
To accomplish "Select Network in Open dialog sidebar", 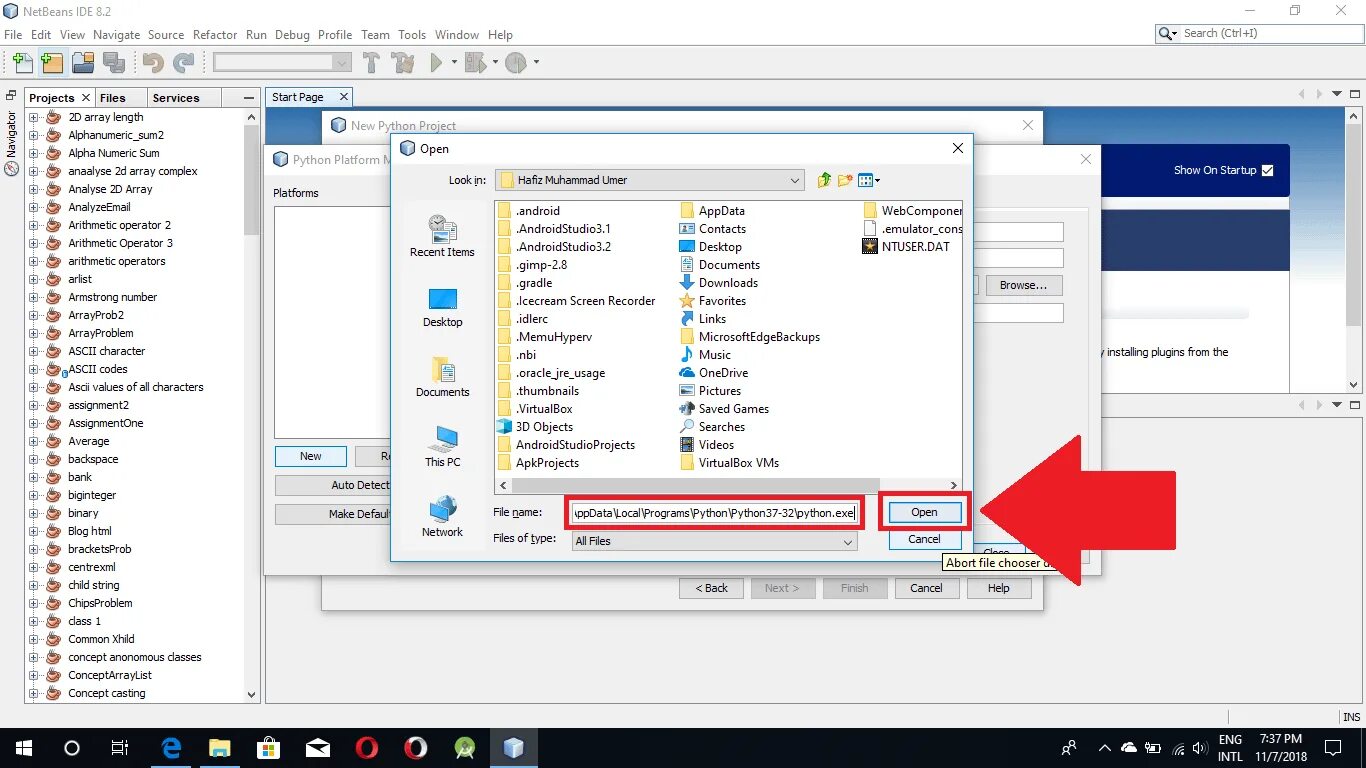I will 442,517.
